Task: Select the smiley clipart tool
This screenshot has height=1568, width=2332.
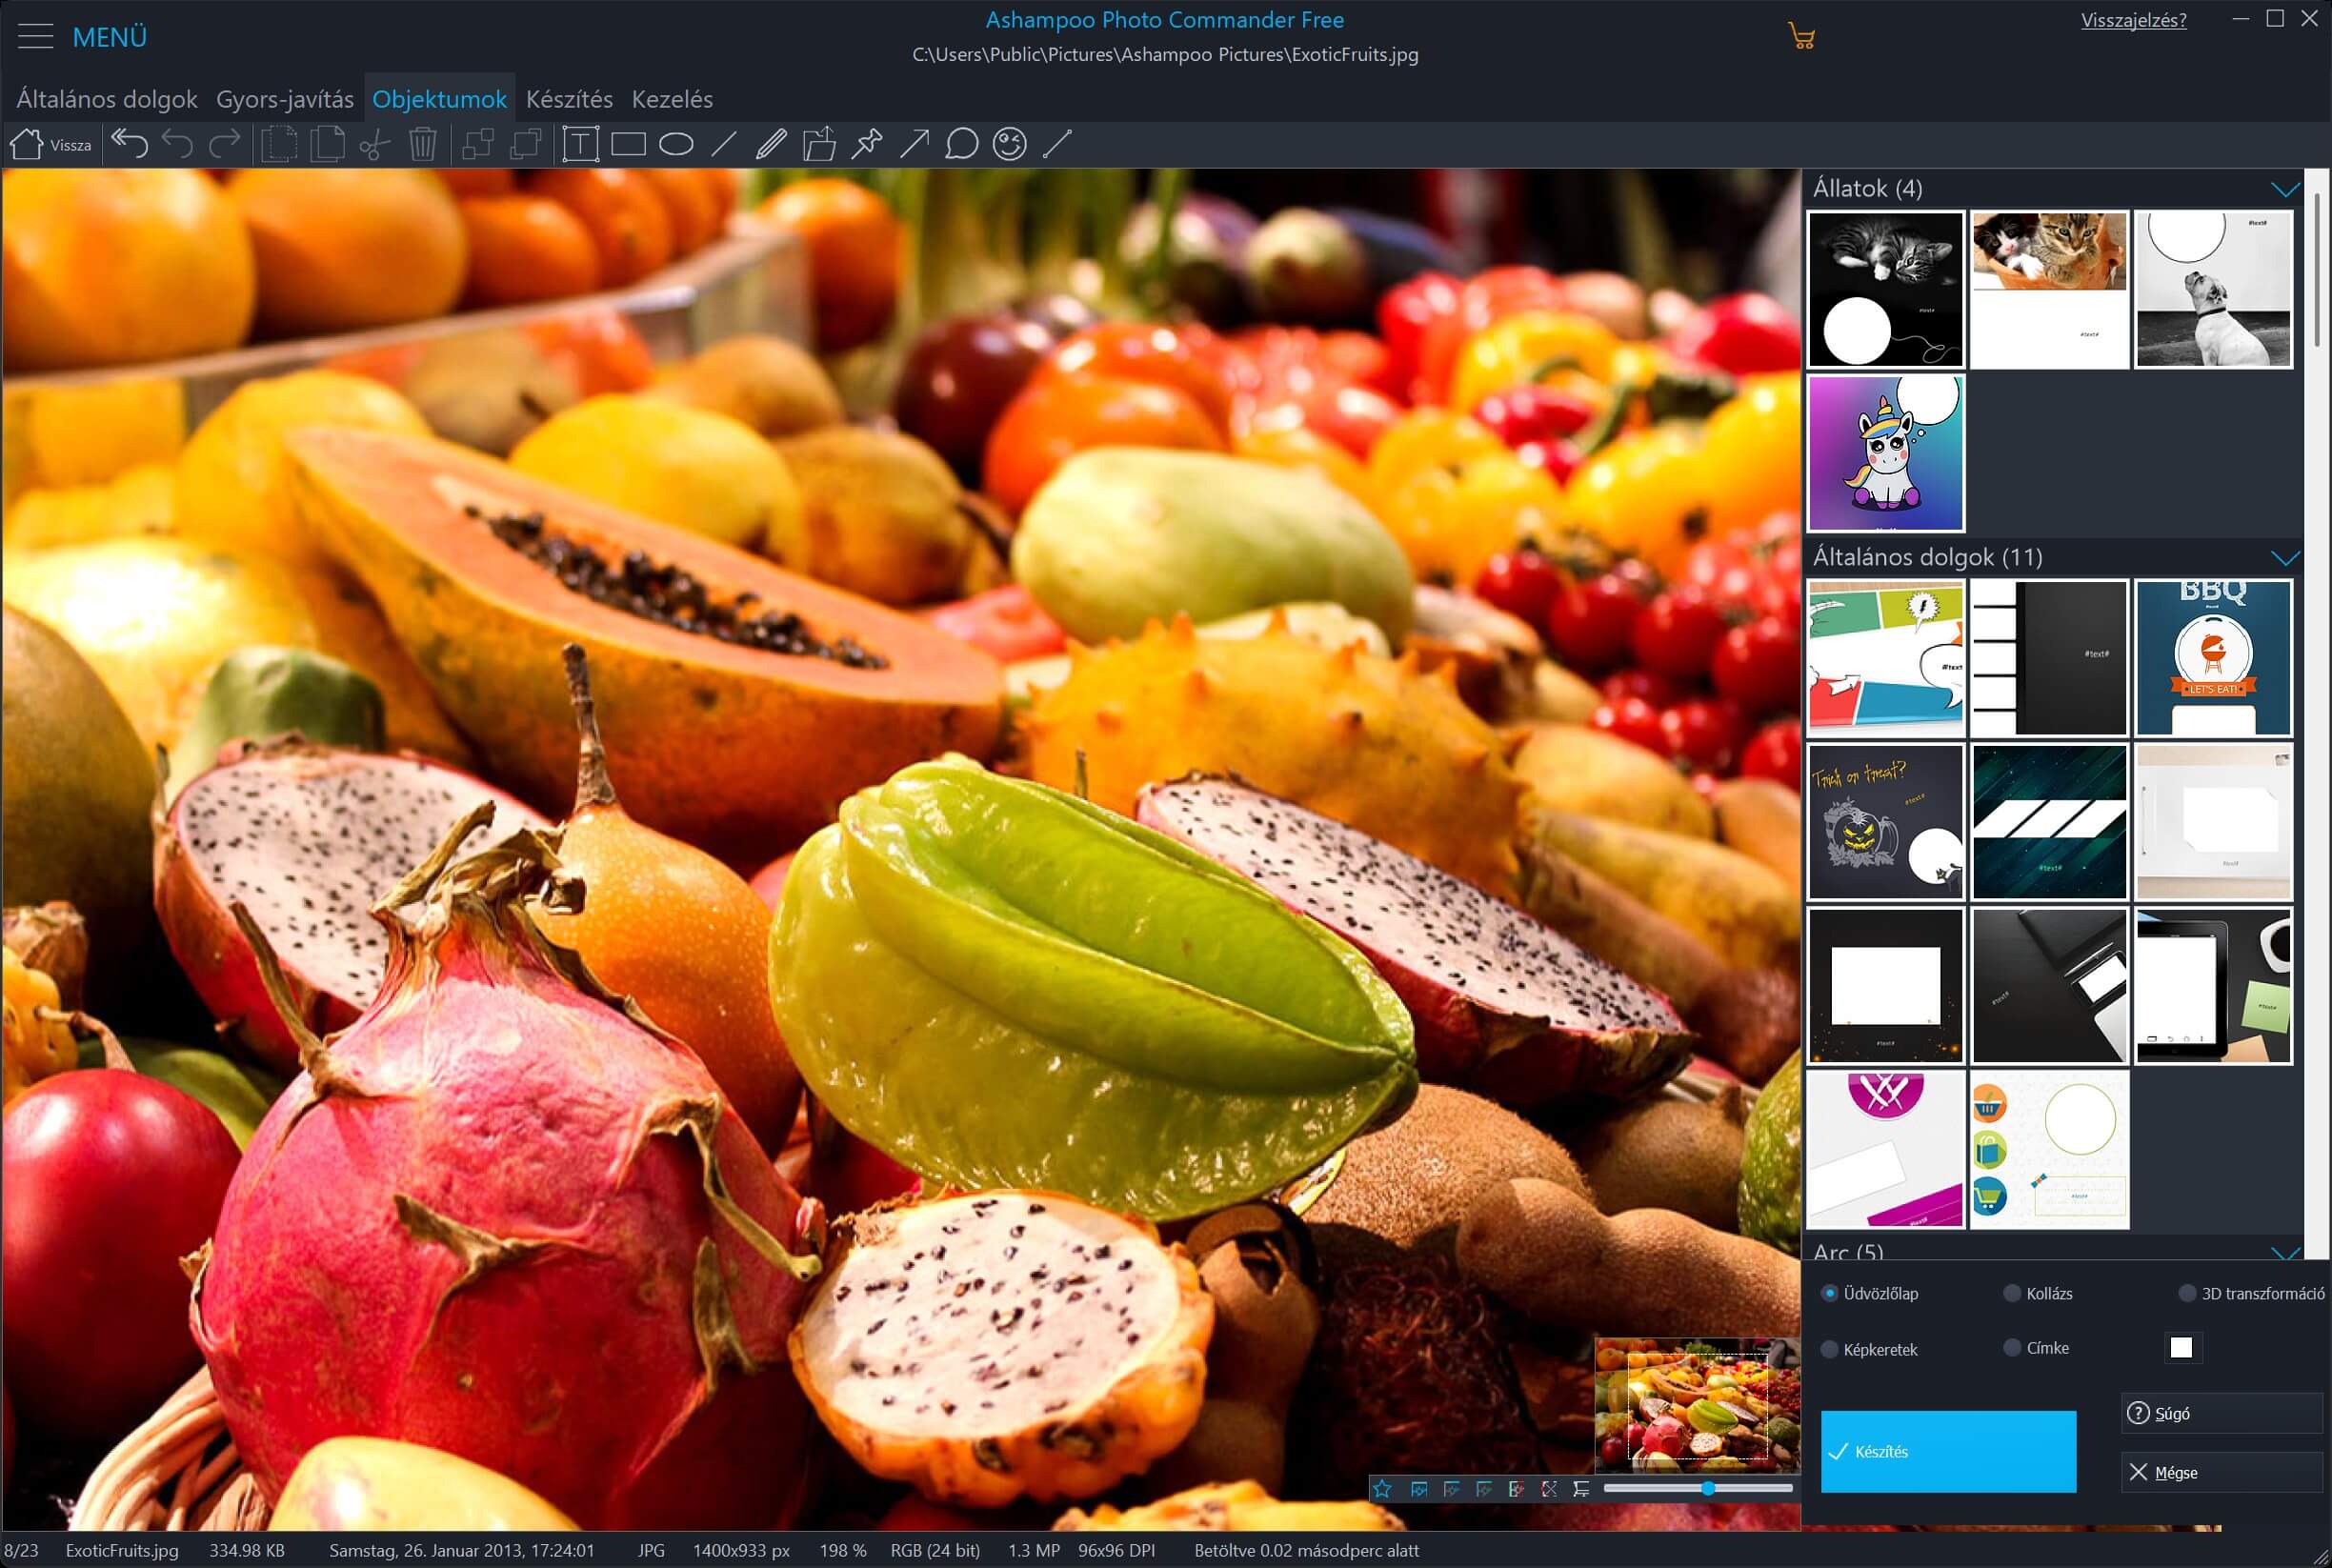Action: [1010, 144]
